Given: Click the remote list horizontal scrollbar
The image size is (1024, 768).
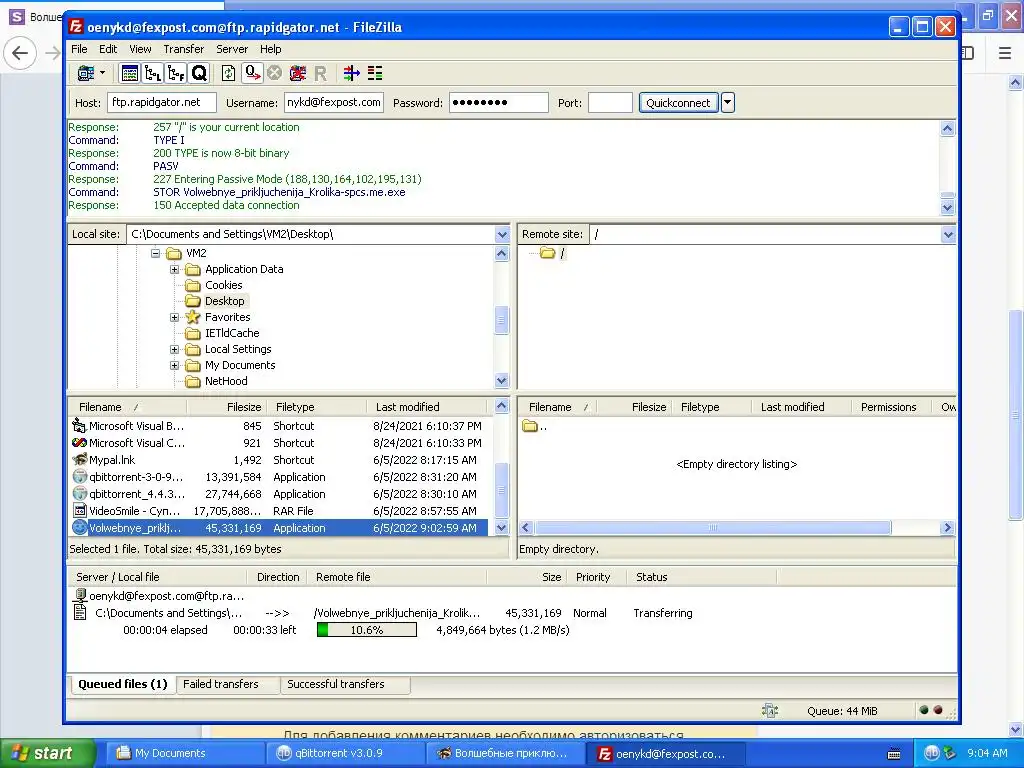Looking at the screenshot, I should [x=712, y=528].
